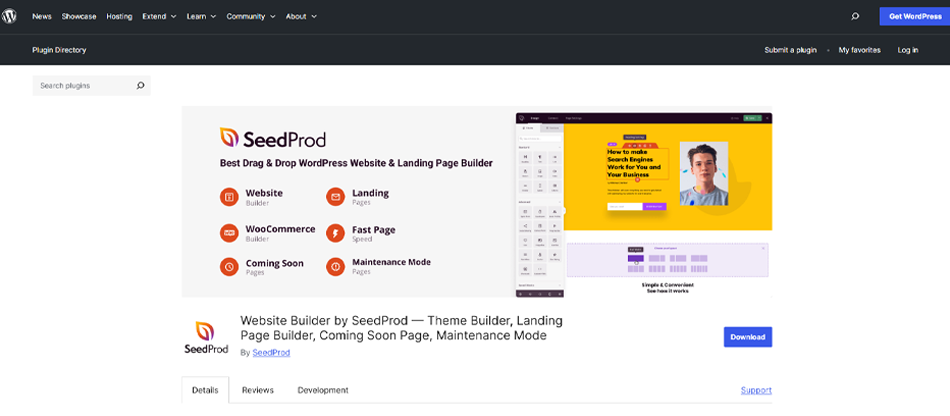Open the SeedProd author link
The width and height of the screenshot is (950, 416).
[271, 352]
